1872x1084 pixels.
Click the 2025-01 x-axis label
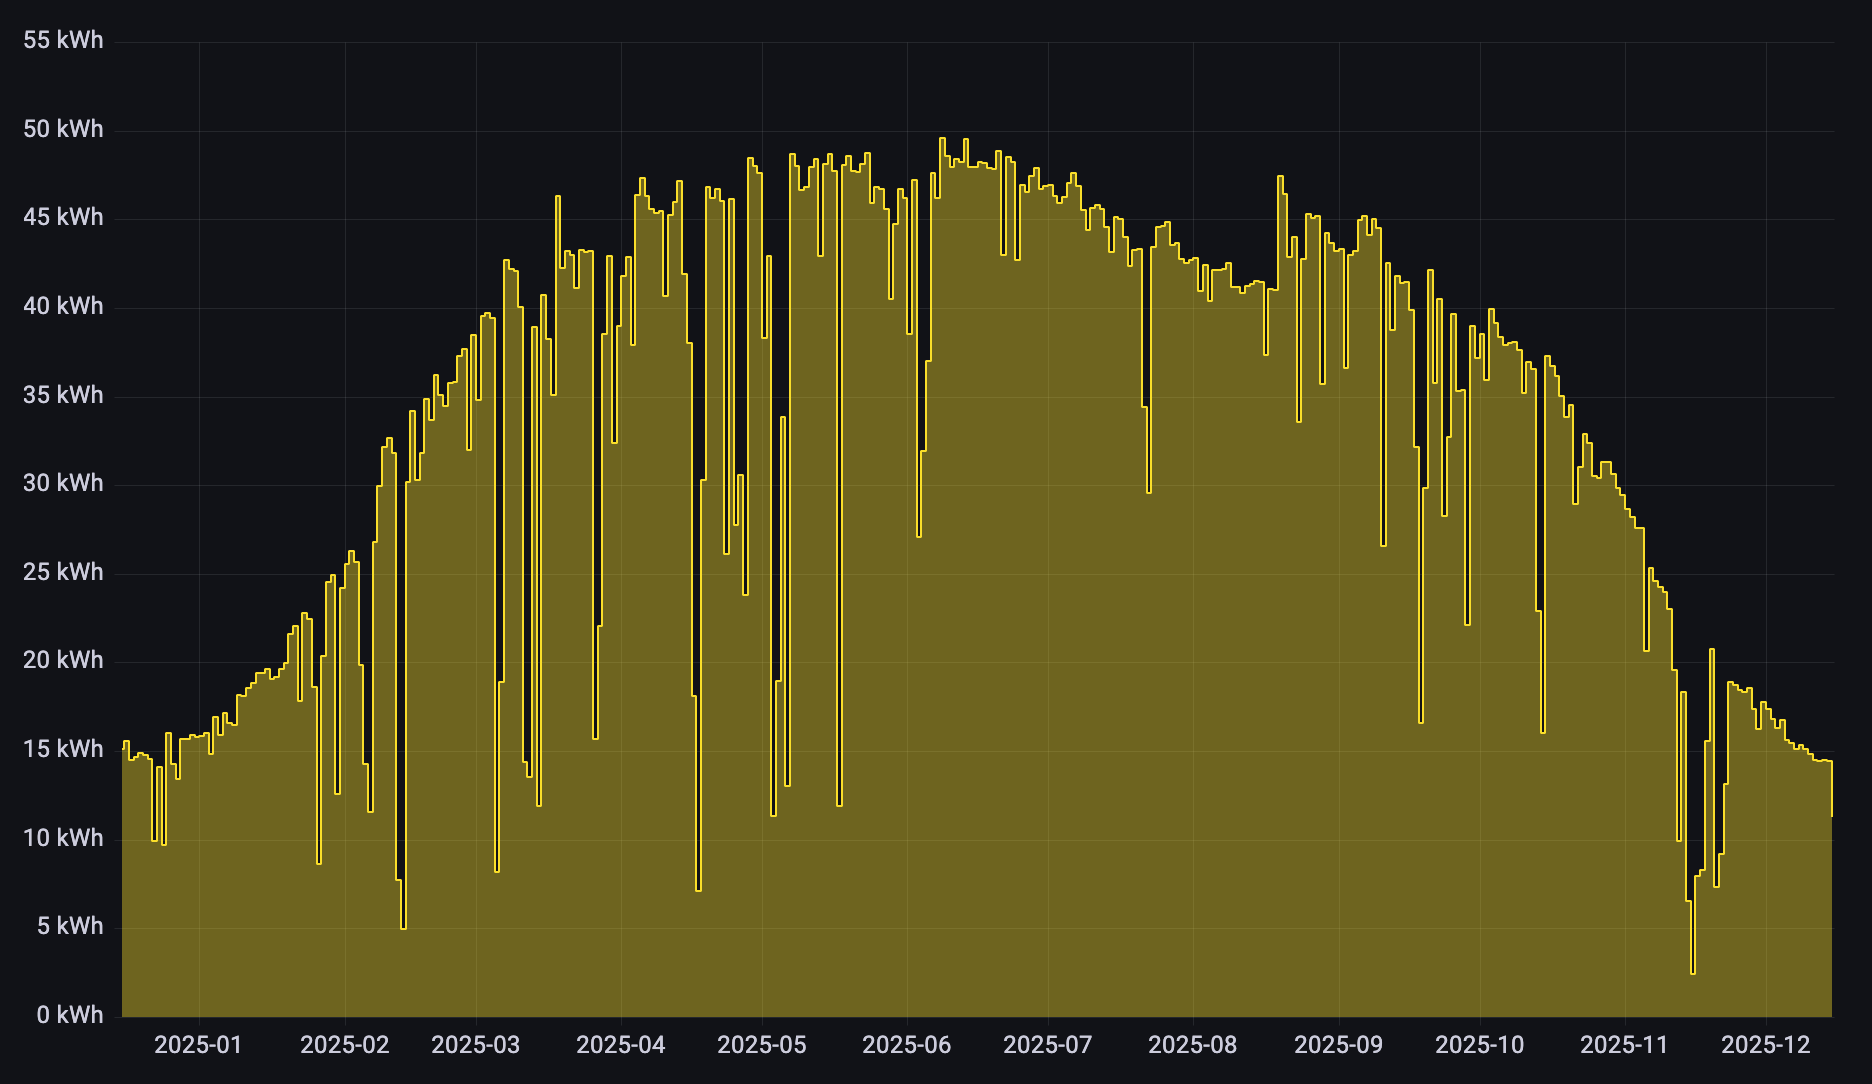tap(198, 1045)
